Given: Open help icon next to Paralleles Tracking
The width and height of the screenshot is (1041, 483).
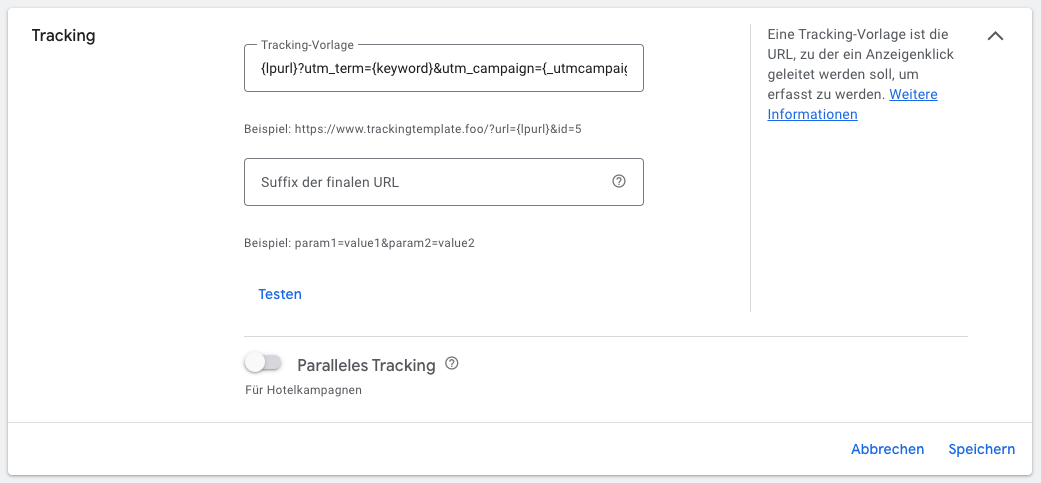Looking at the screenshot, I should 452,364.
